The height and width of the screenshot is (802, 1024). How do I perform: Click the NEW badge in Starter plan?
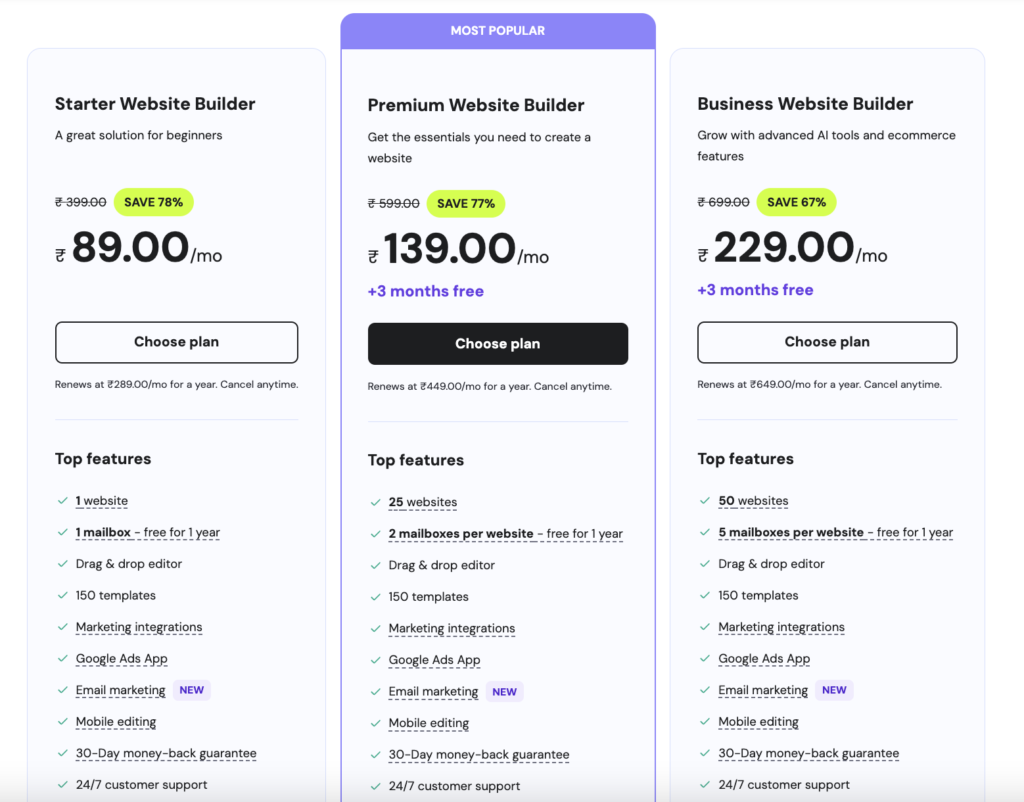click(x=191, y=690)
